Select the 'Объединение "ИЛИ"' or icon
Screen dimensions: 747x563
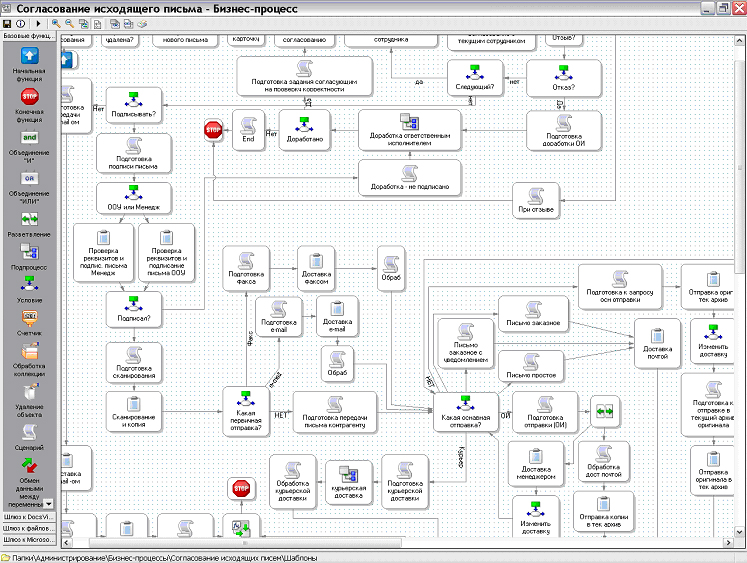click(x=30, y=178)
